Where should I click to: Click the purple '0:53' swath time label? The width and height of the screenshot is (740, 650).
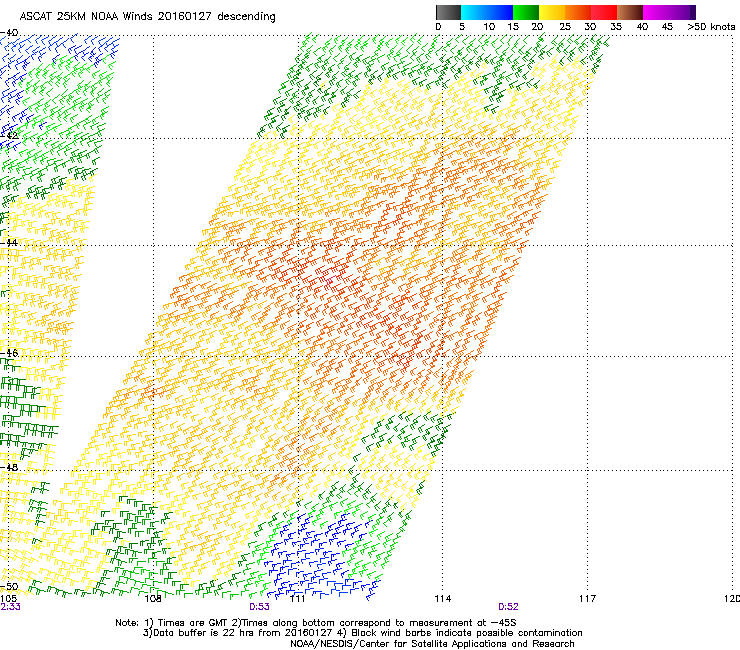point(260,607)
